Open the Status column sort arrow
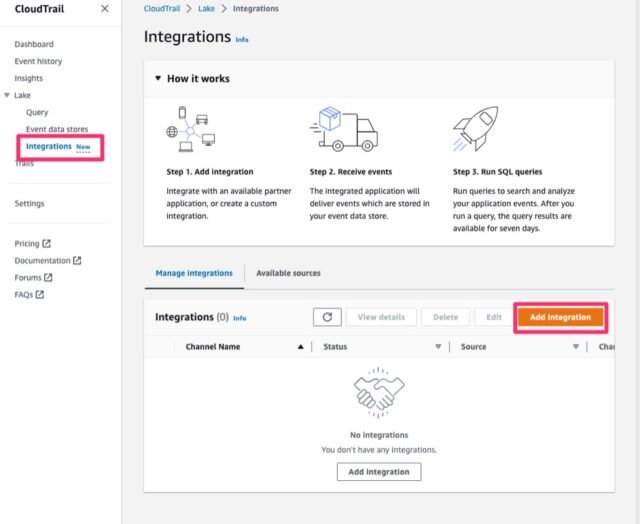 pos(438,346)
